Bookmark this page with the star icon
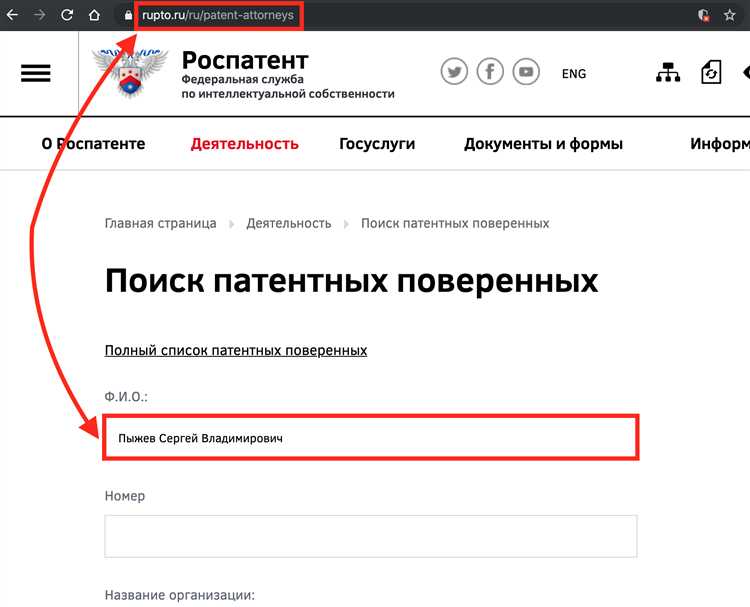 [x=729, y=15]
